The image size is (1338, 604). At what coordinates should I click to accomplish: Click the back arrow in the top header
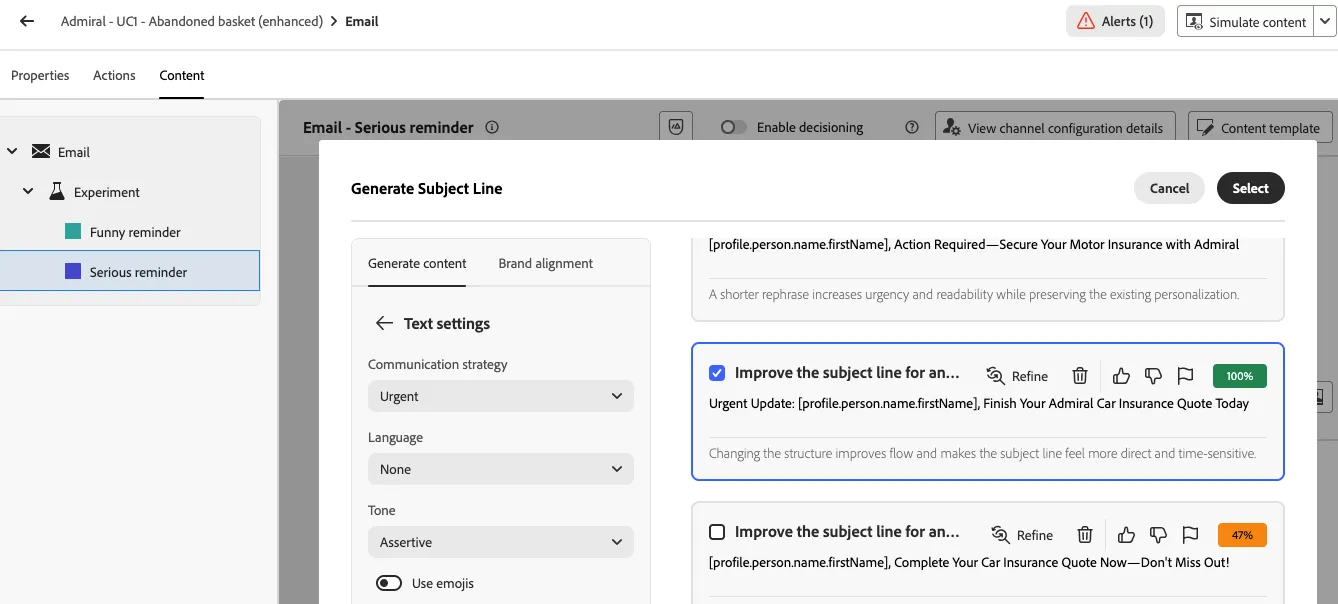click(27, 21)
